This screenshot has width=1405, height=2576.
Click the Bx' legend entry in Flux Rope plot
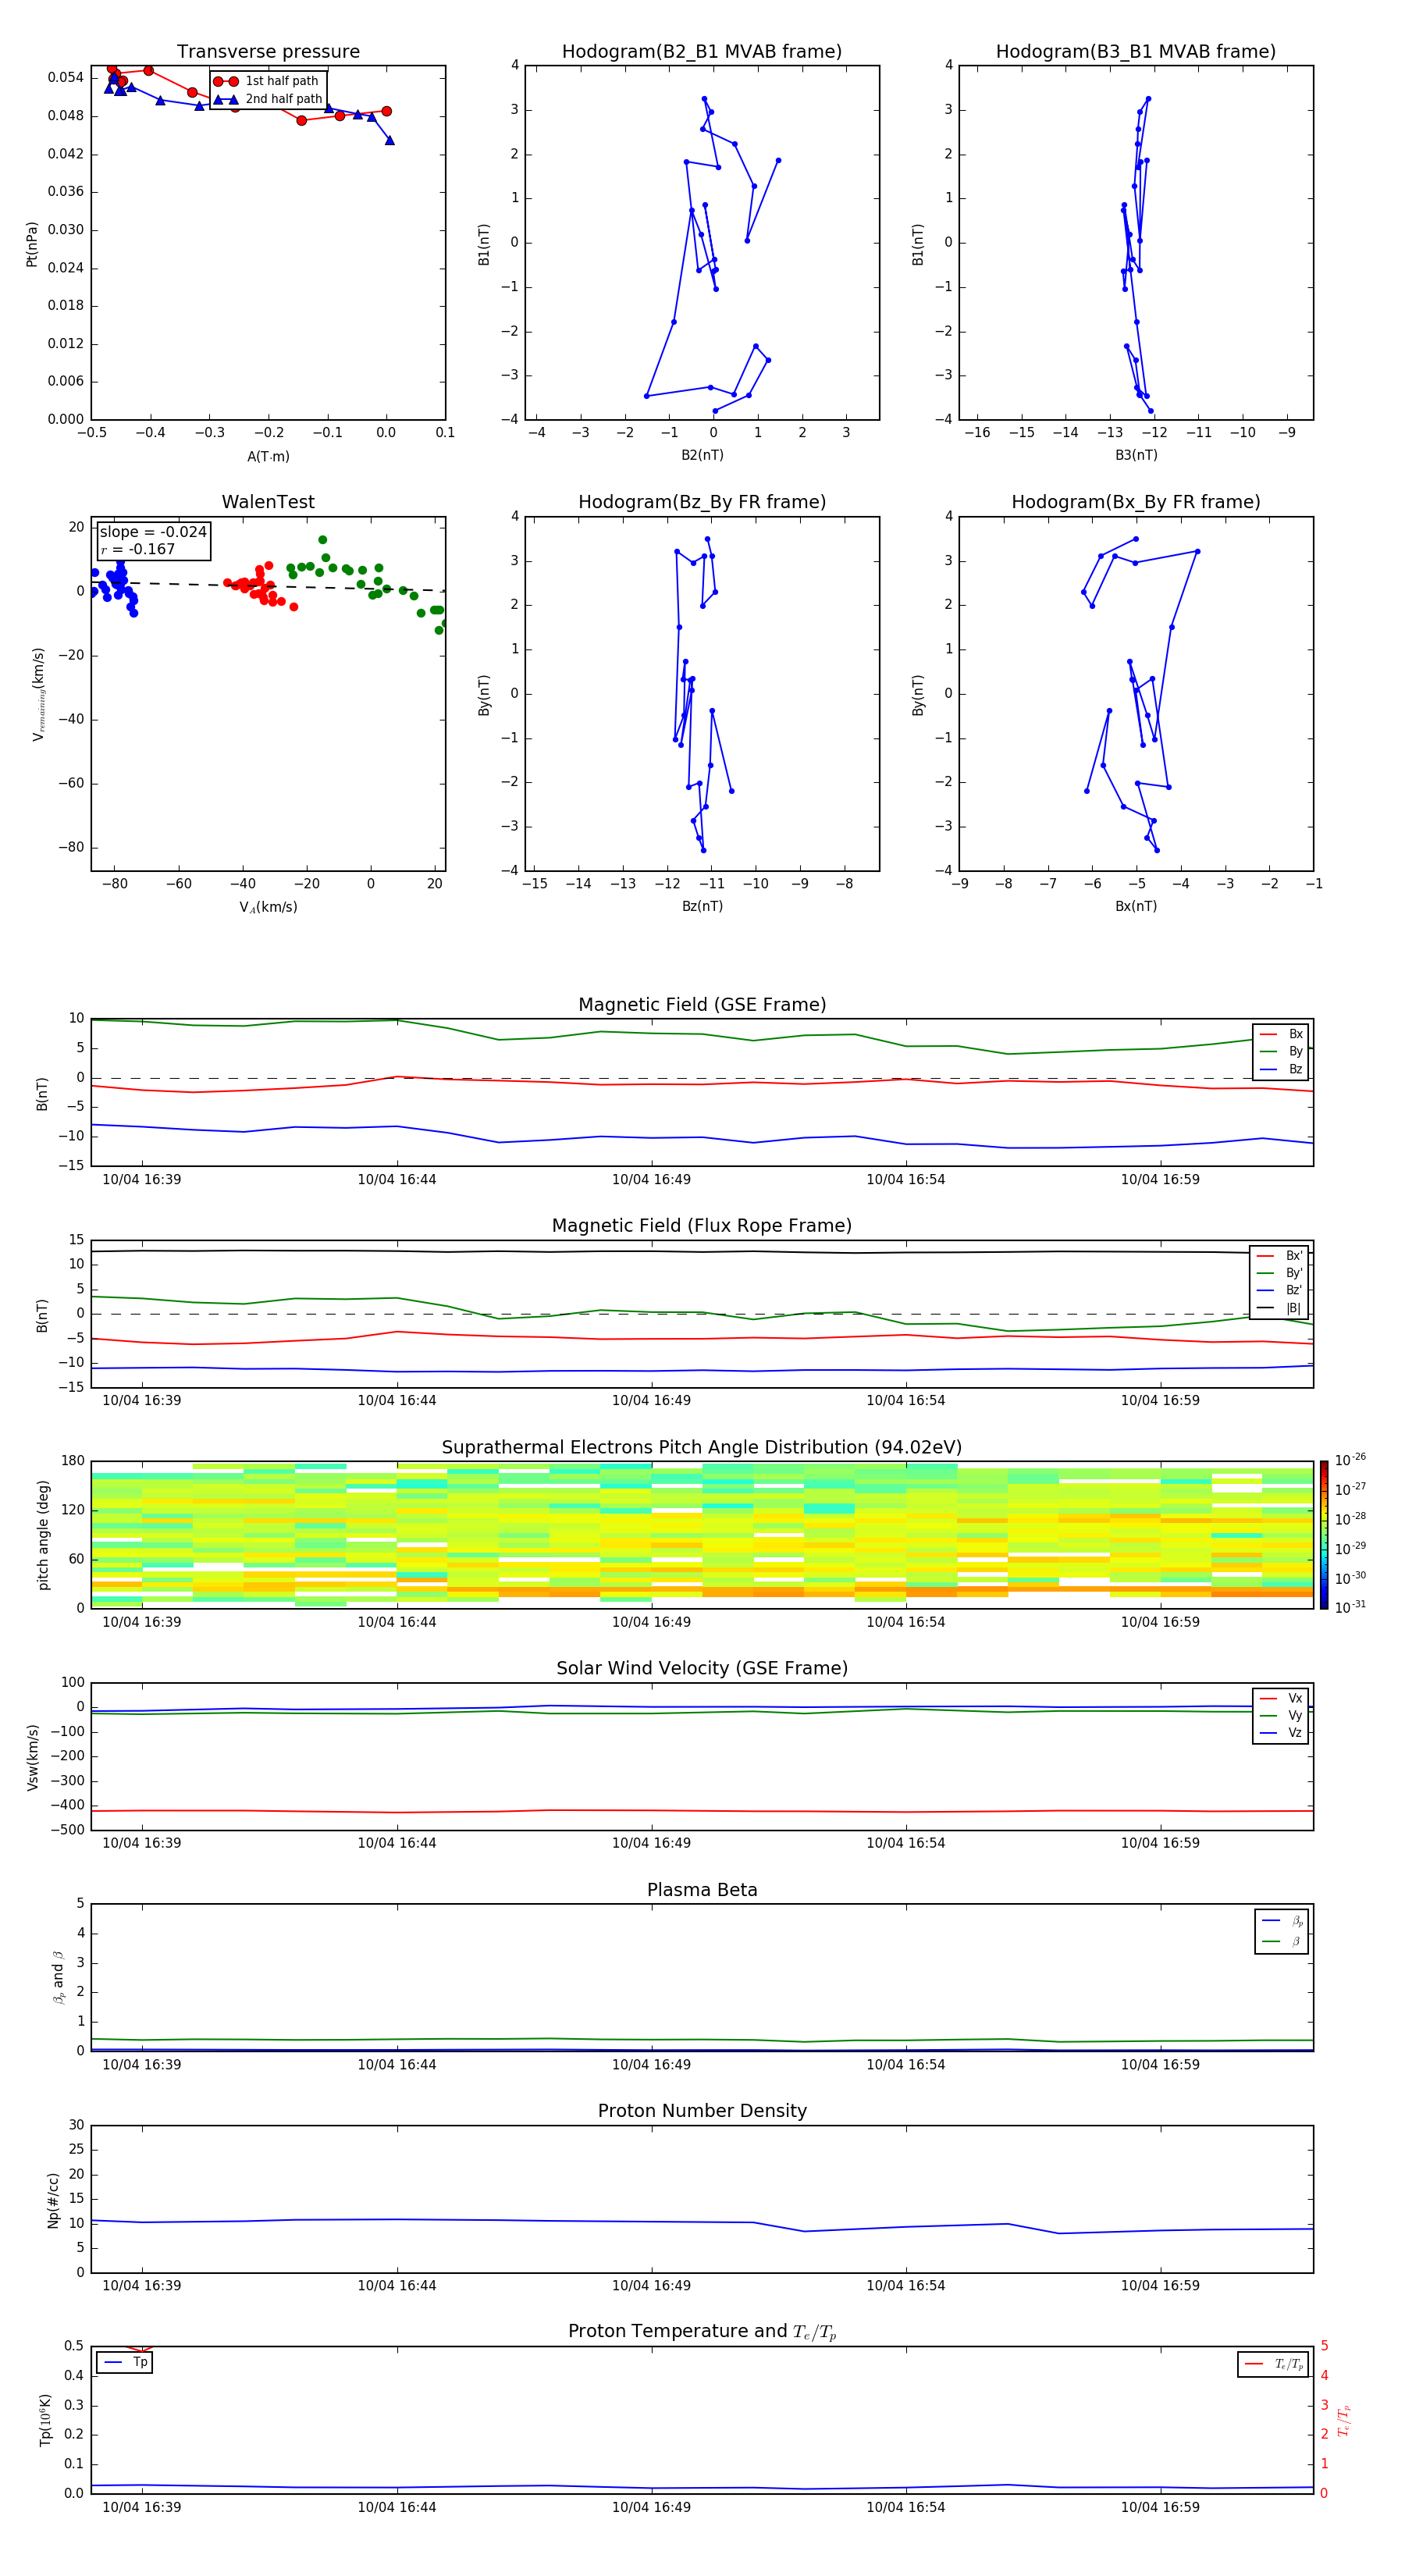pos(1279,1256)
